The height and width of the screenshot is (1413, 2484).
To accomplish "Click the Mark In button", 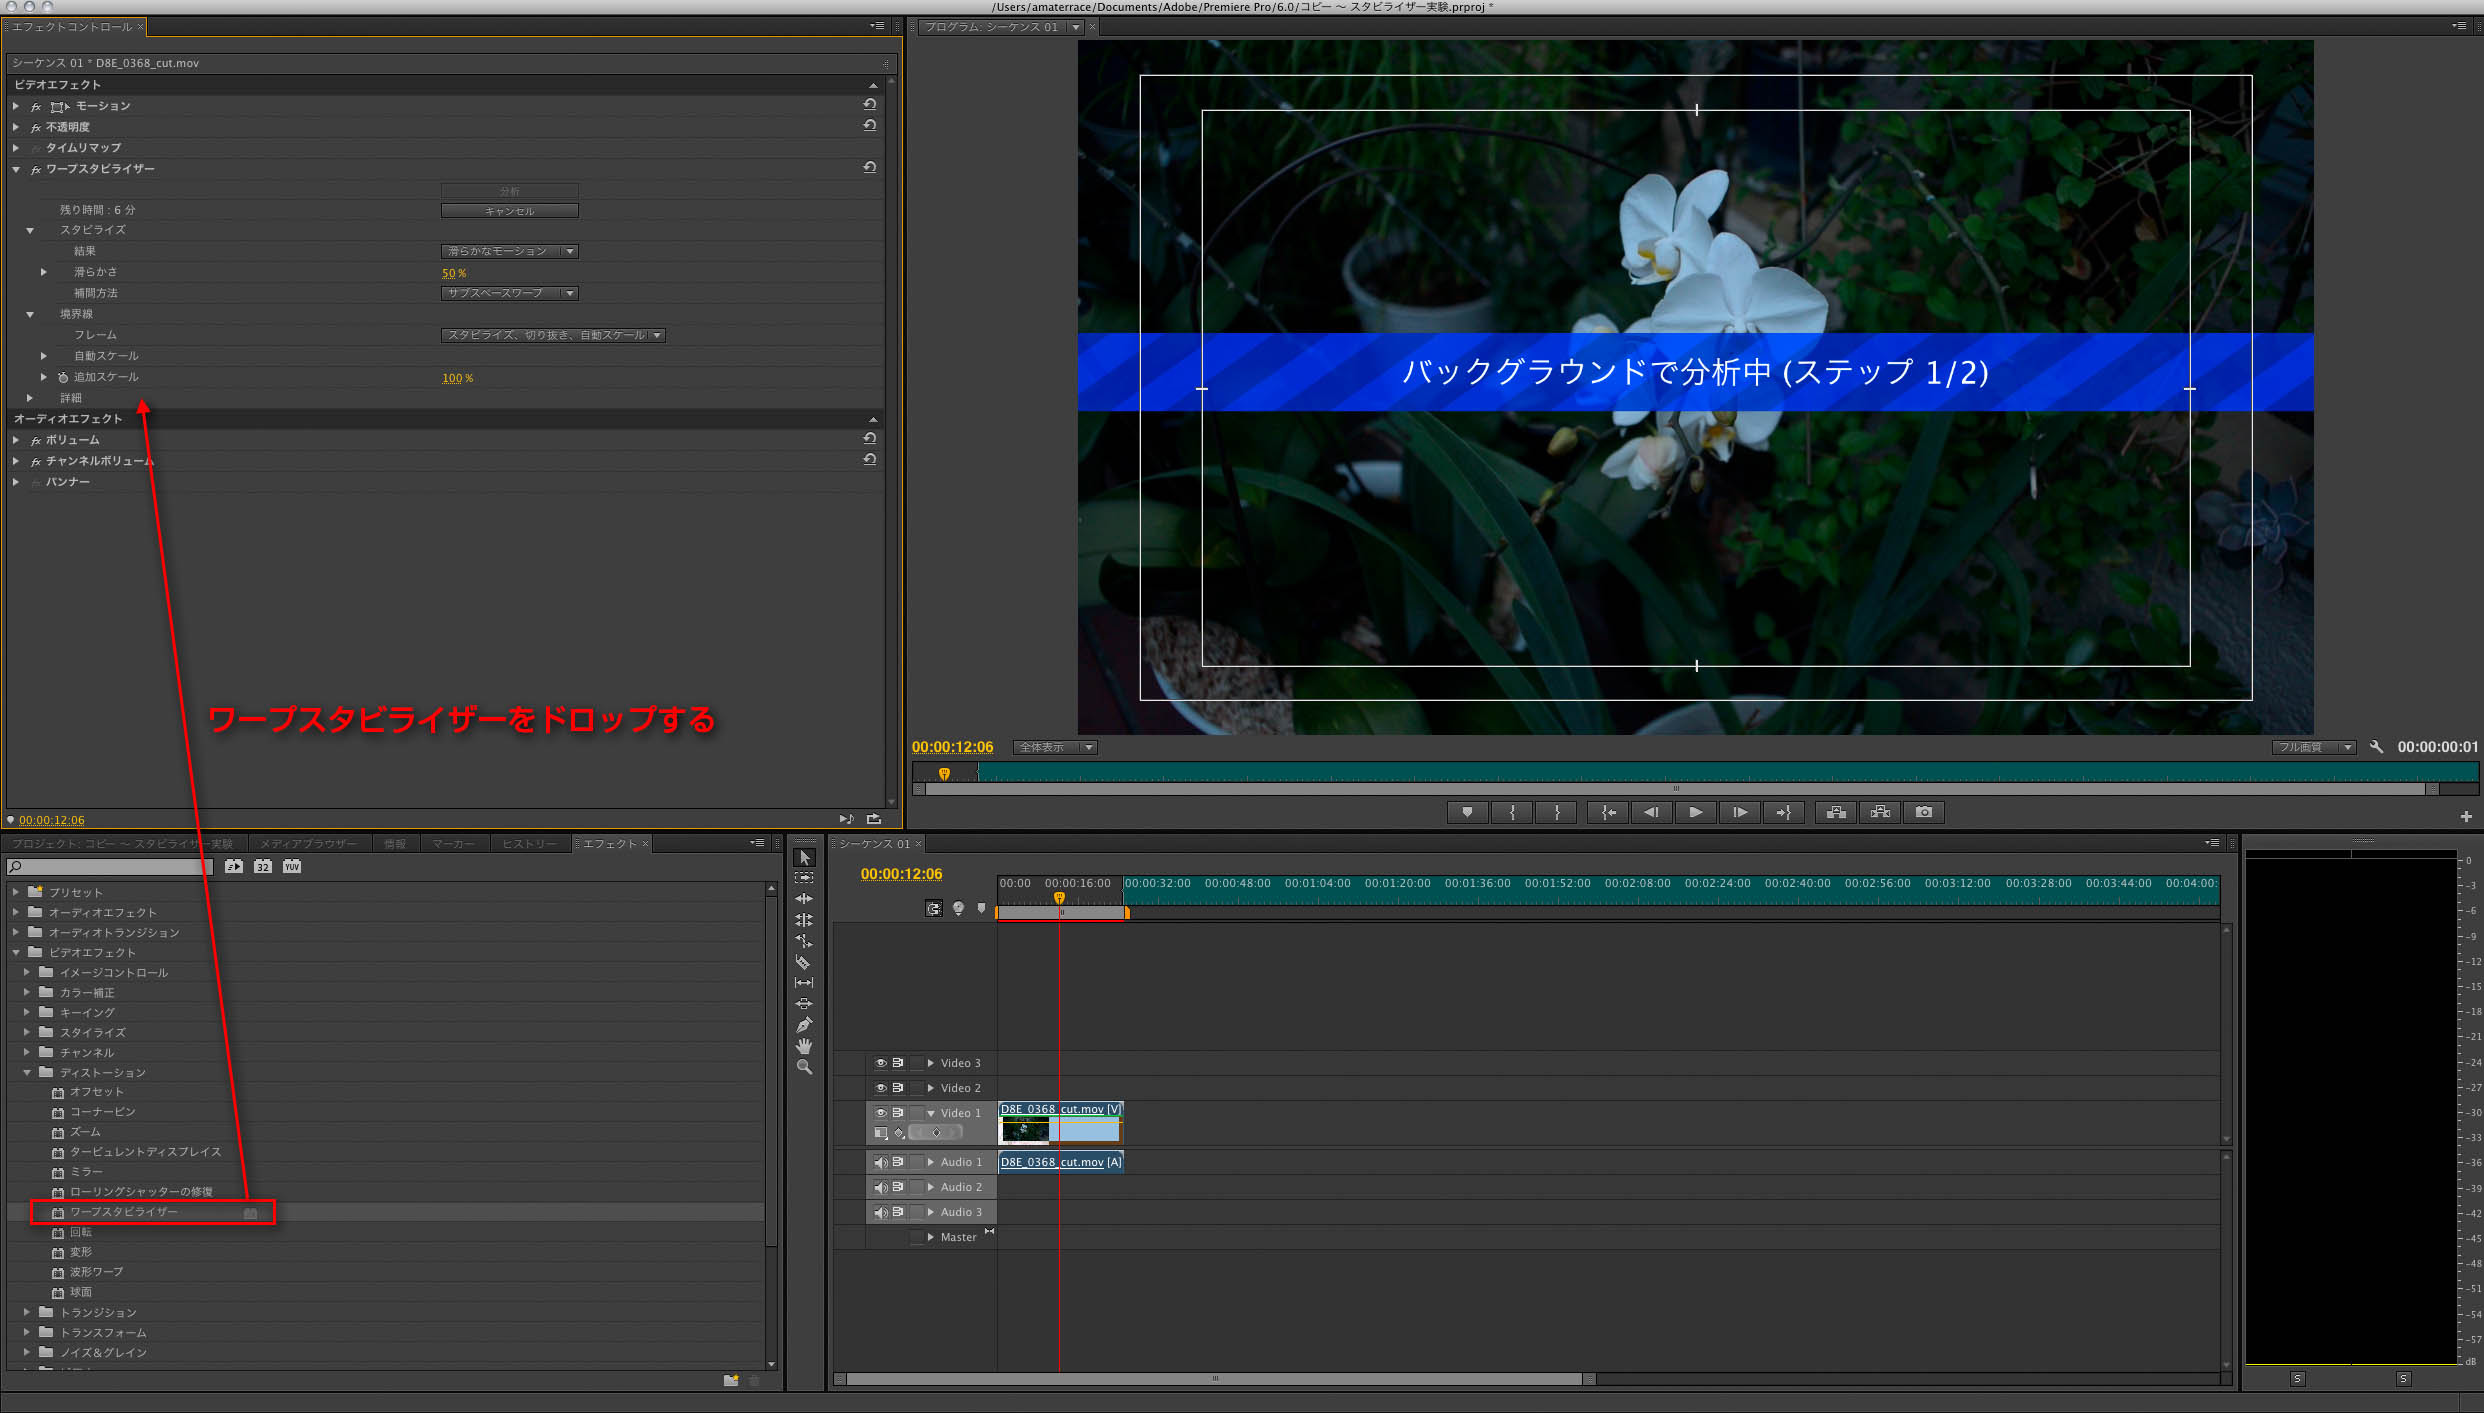I will (x=1512, y=812).
